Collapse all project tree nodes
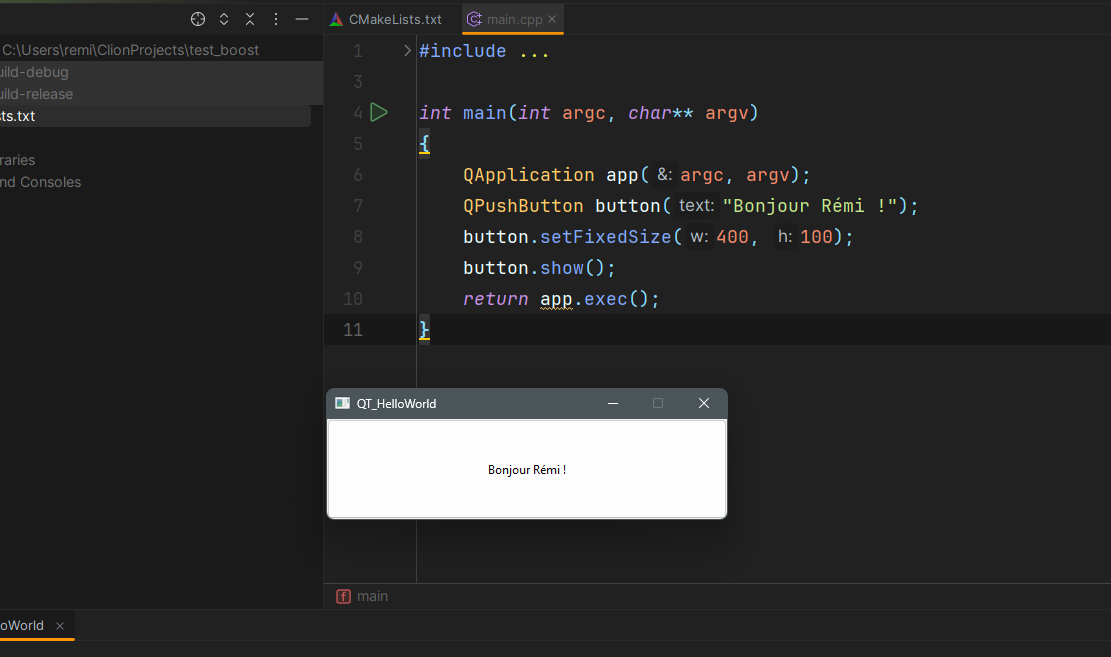The width and height of the screenshot is (1111, 657). 250,19
